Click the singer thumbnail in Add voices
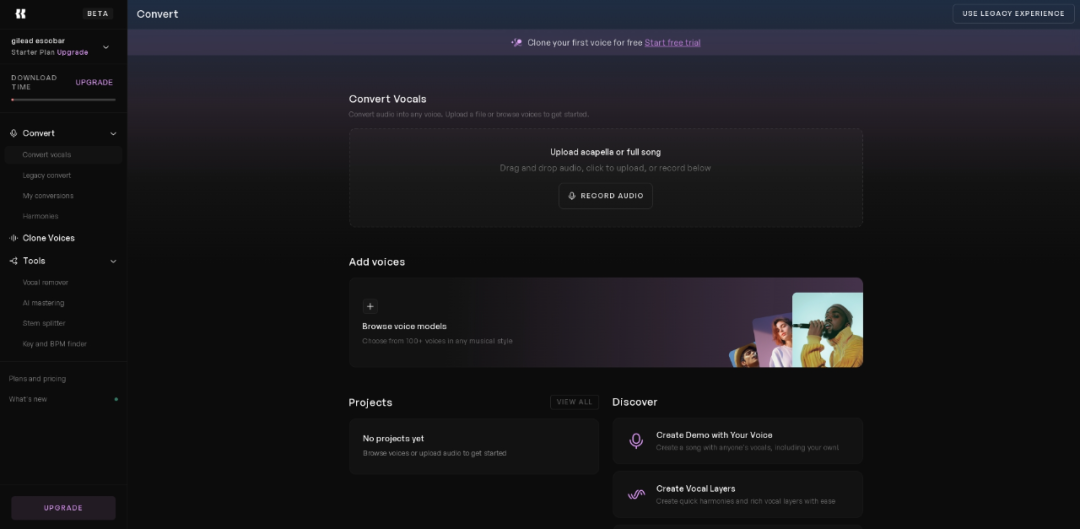The image size is (1080, 529). click(826, 329)
